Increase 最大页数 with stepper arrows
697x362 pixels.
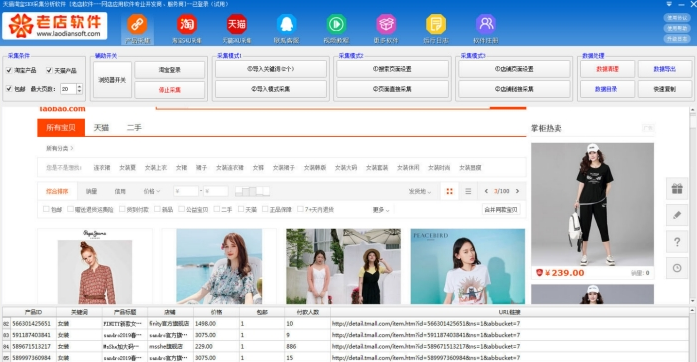click(80, 86)
